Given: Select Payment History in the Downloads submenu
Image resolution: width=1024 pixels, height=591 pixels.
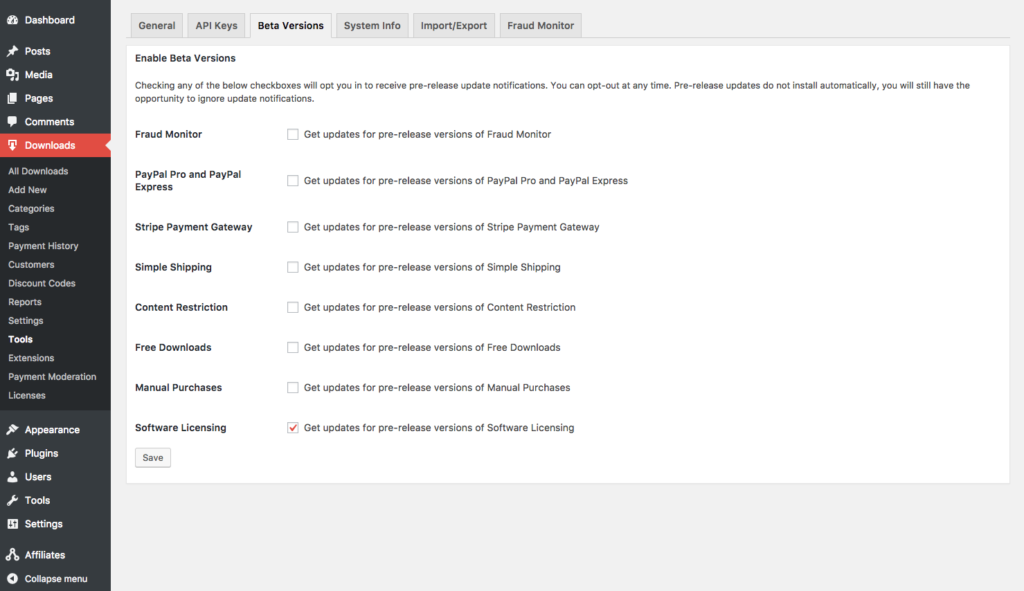Looking at the screenshot, I should (44, 246).
